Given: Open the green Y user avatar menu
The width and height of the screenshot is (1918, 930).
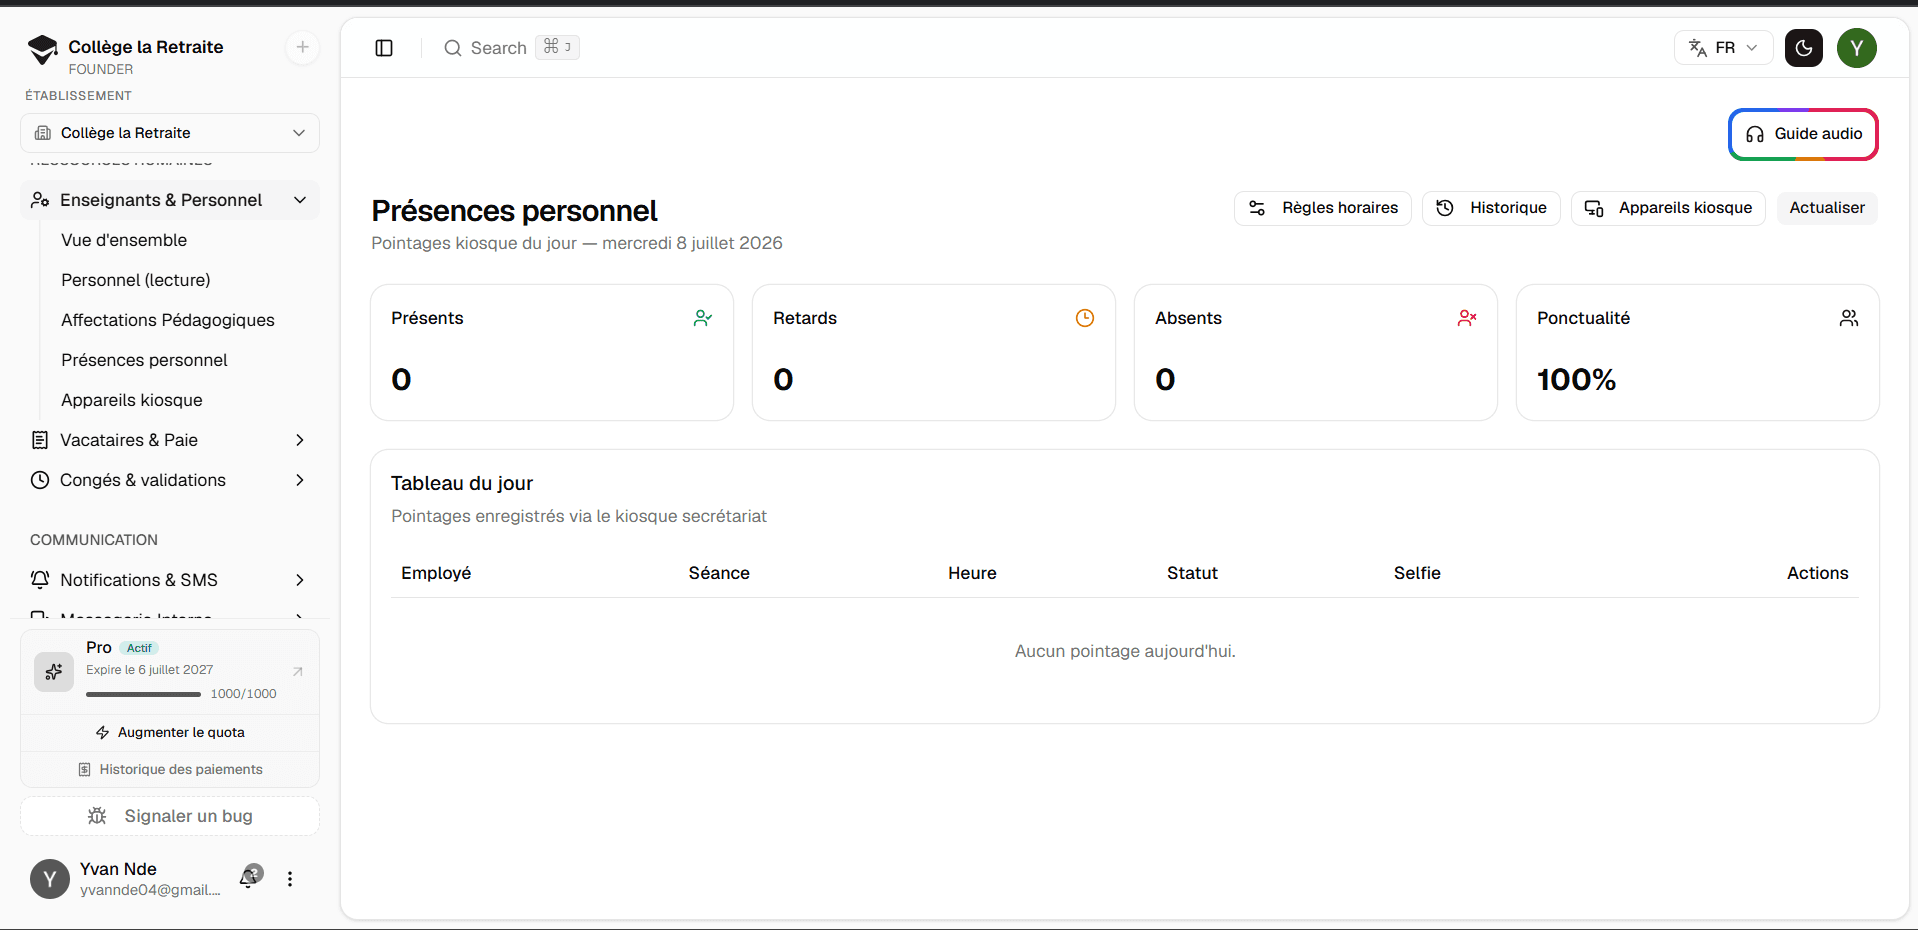Looking at the screenshot, I should 1857,48.
